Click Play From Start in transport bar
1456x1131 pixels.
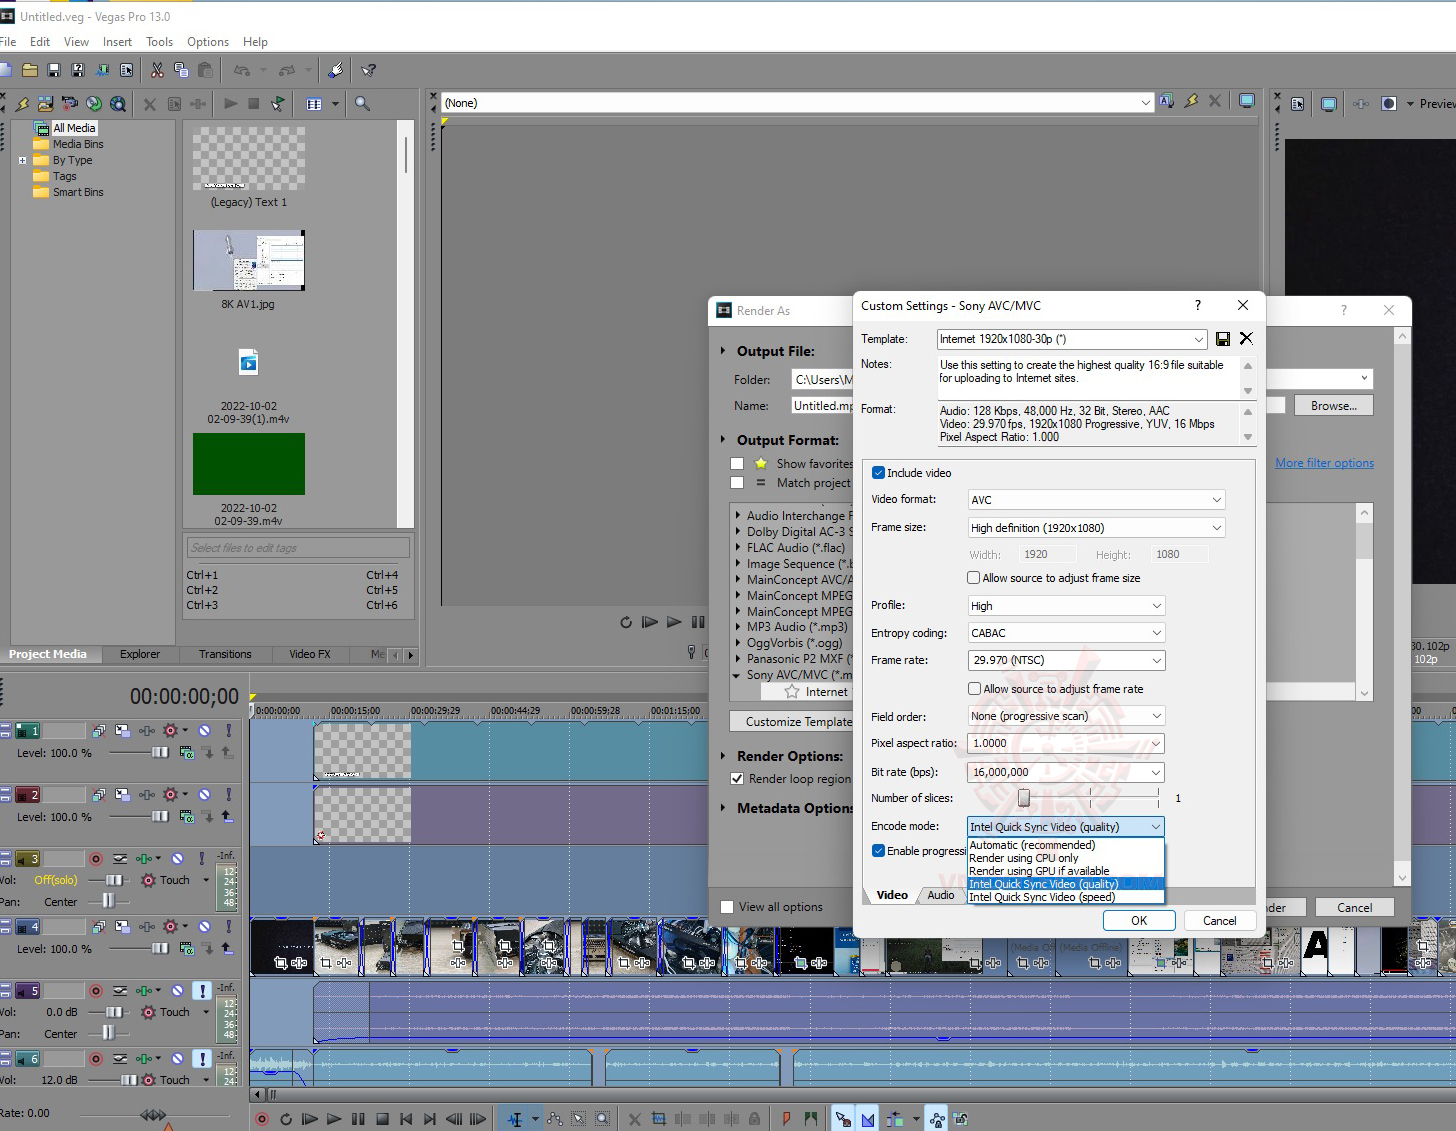pos(310,1119)
